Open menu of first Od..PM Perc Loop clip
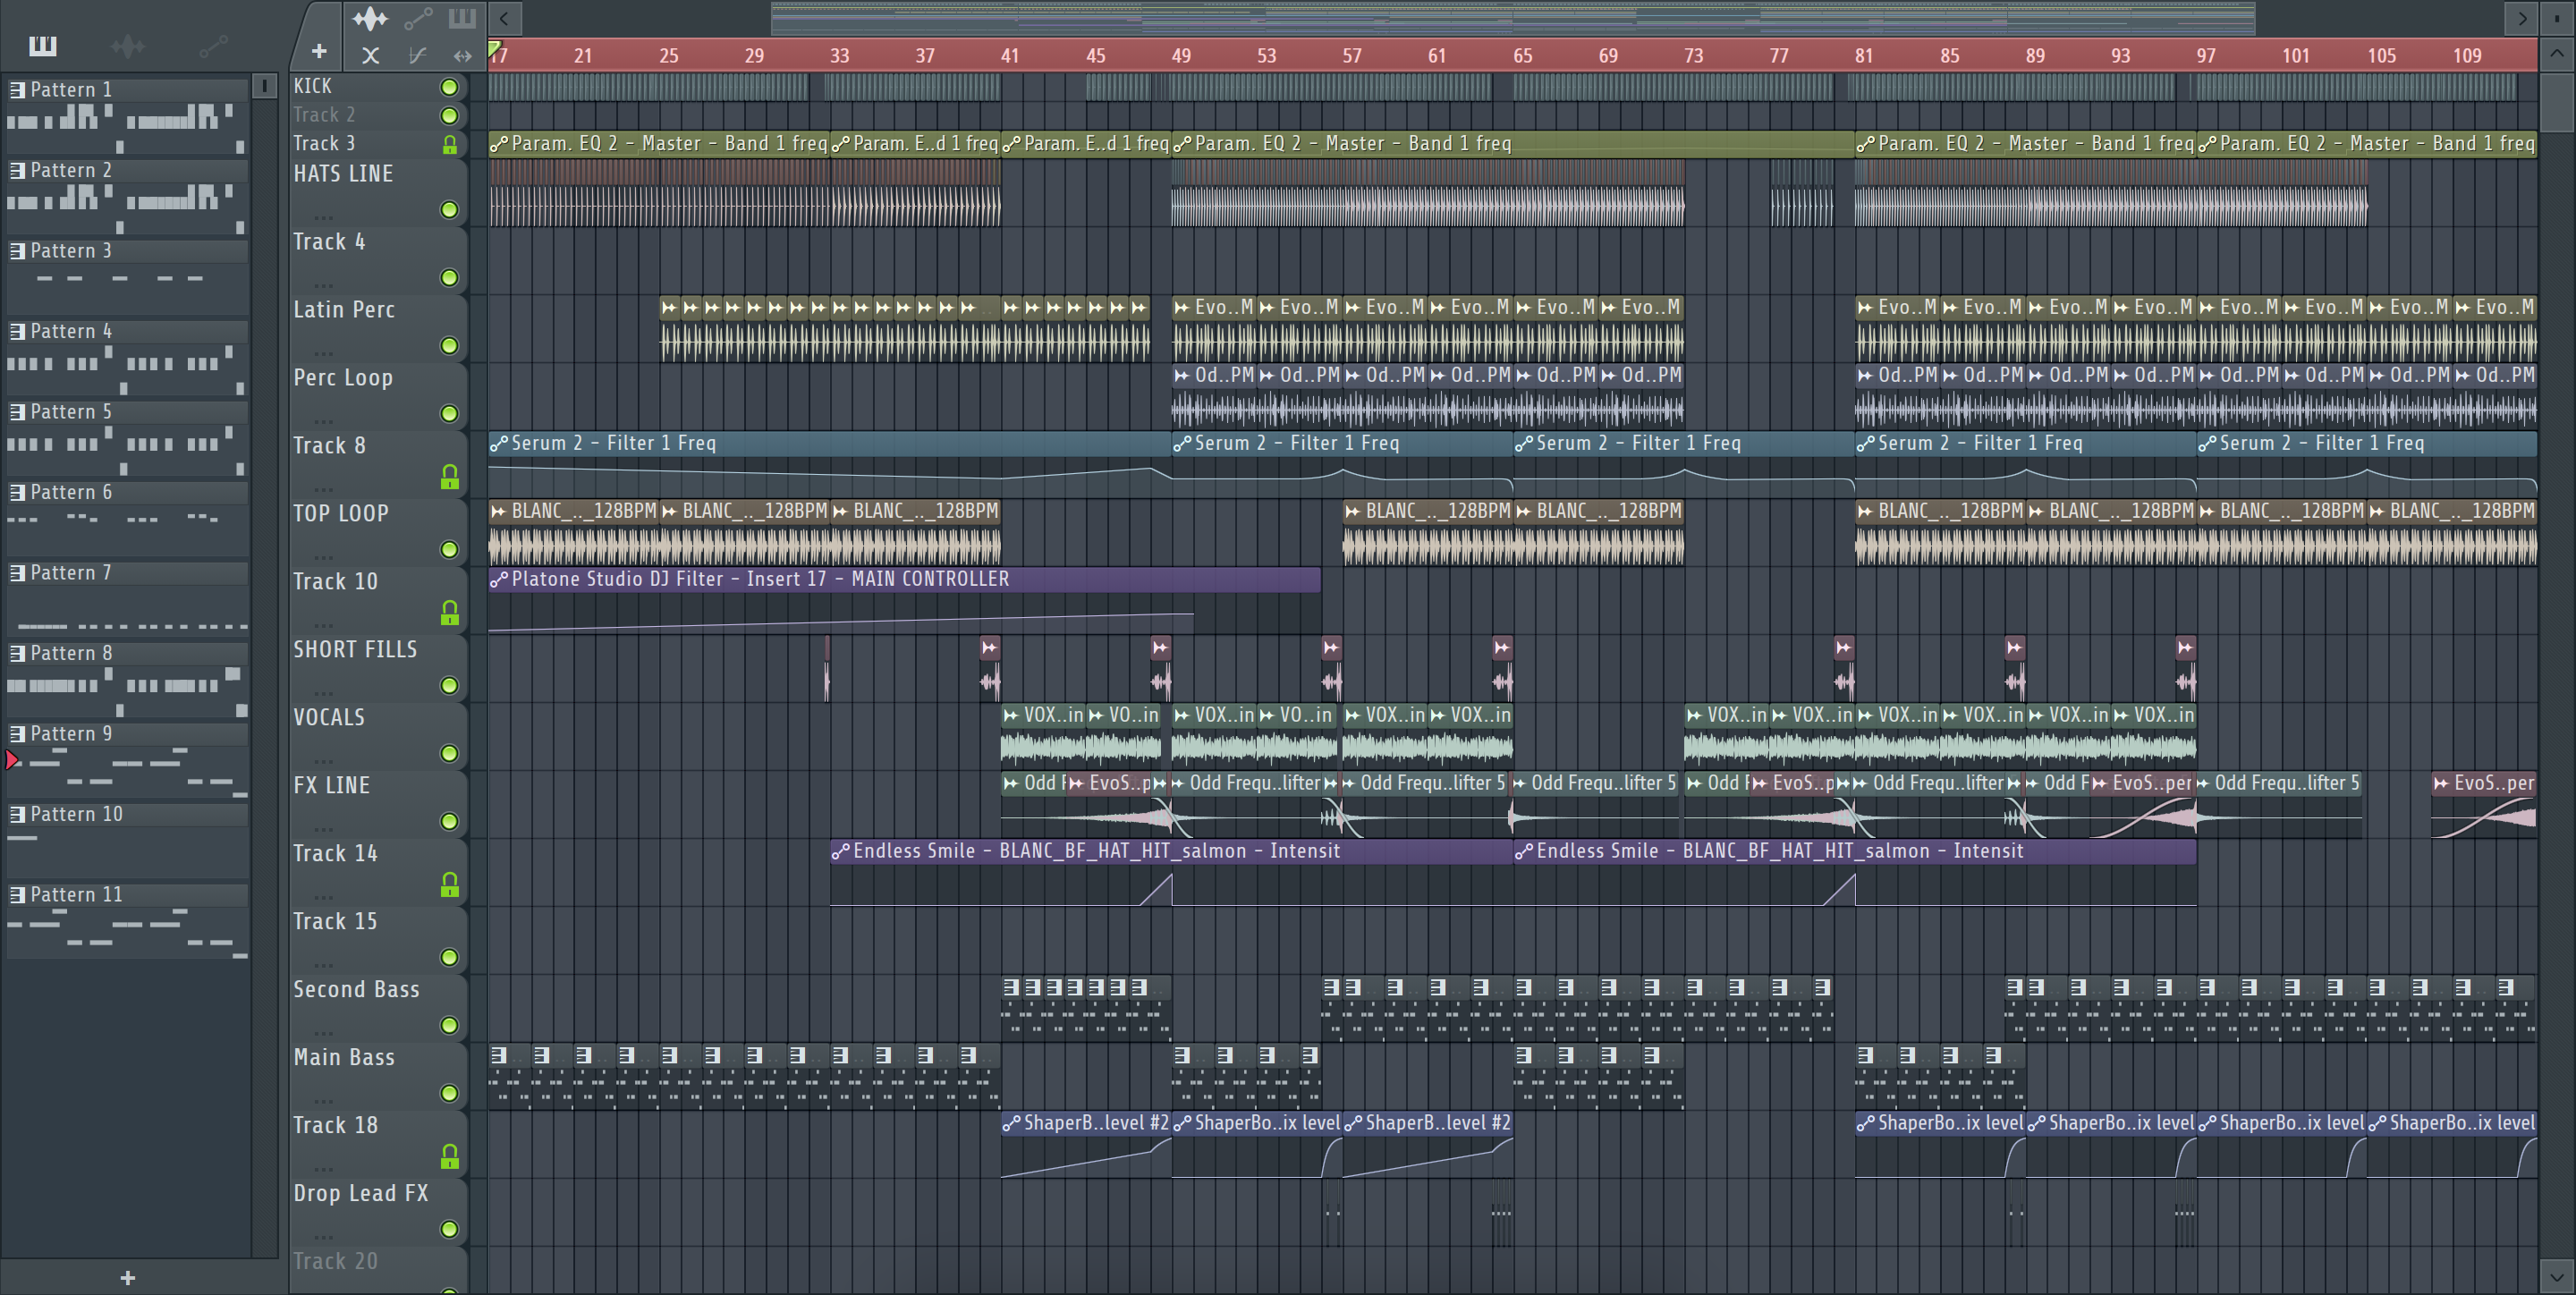 tap(1182, 375)
